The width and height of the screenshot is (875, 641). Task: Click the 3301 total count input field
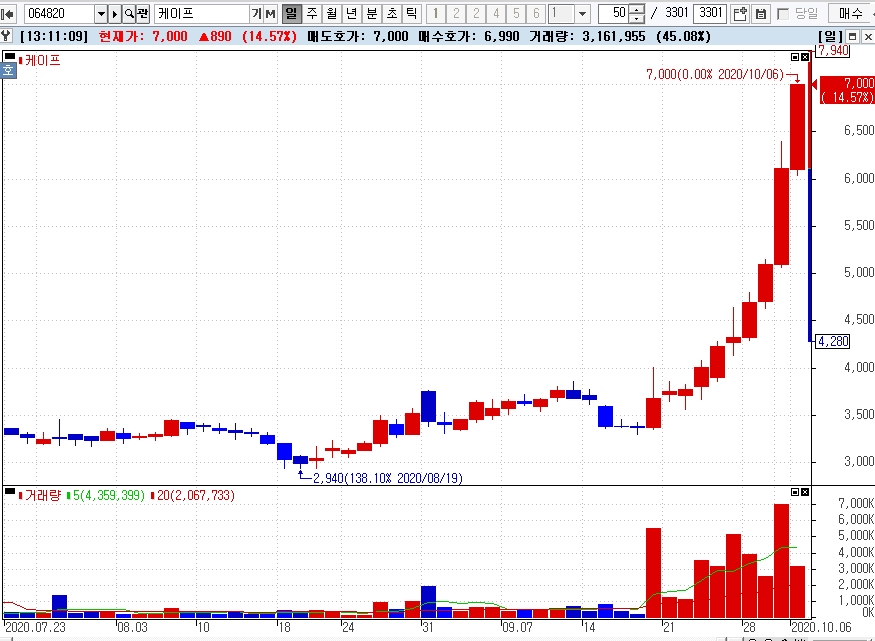tap(710, 13)
